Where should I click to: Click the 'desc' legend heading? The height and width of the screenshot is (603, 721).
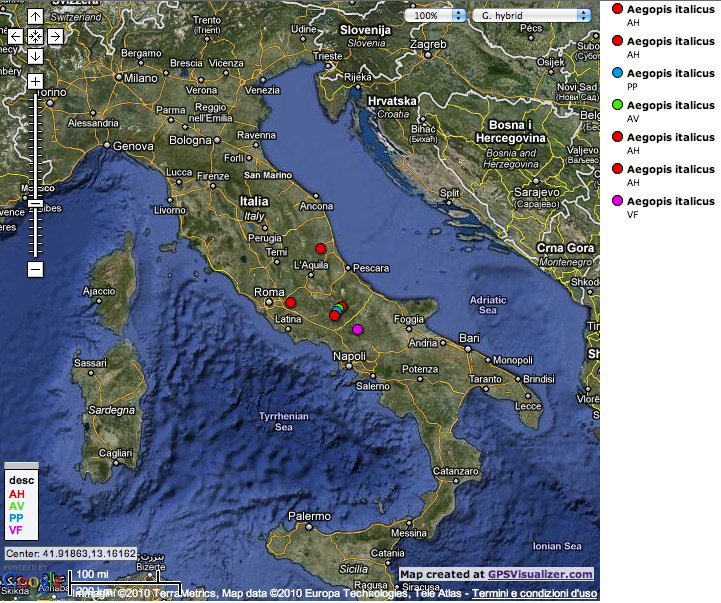pos(21,480)
